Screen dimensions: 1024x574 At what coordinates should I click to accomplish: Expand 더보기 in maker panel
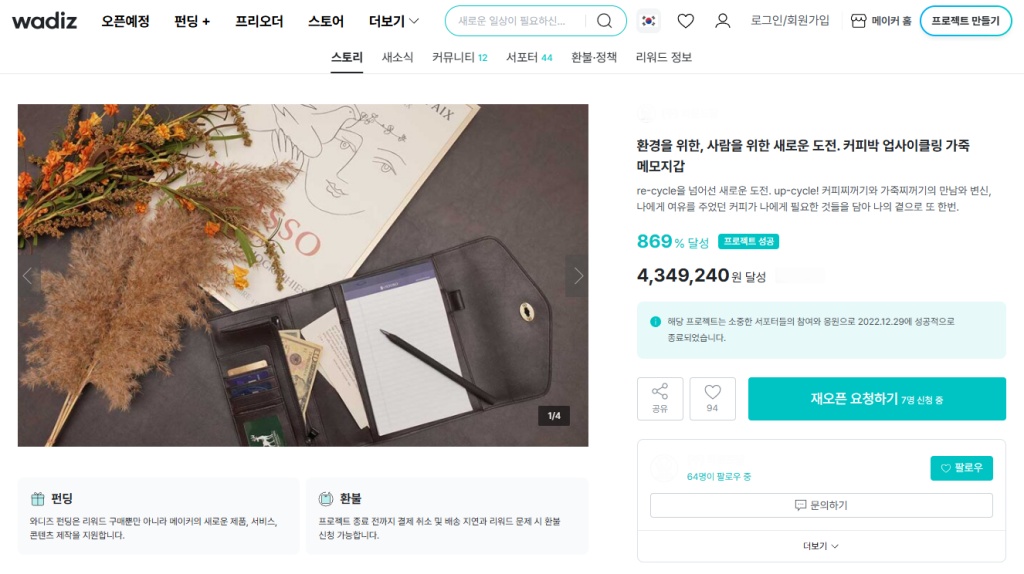821,546
